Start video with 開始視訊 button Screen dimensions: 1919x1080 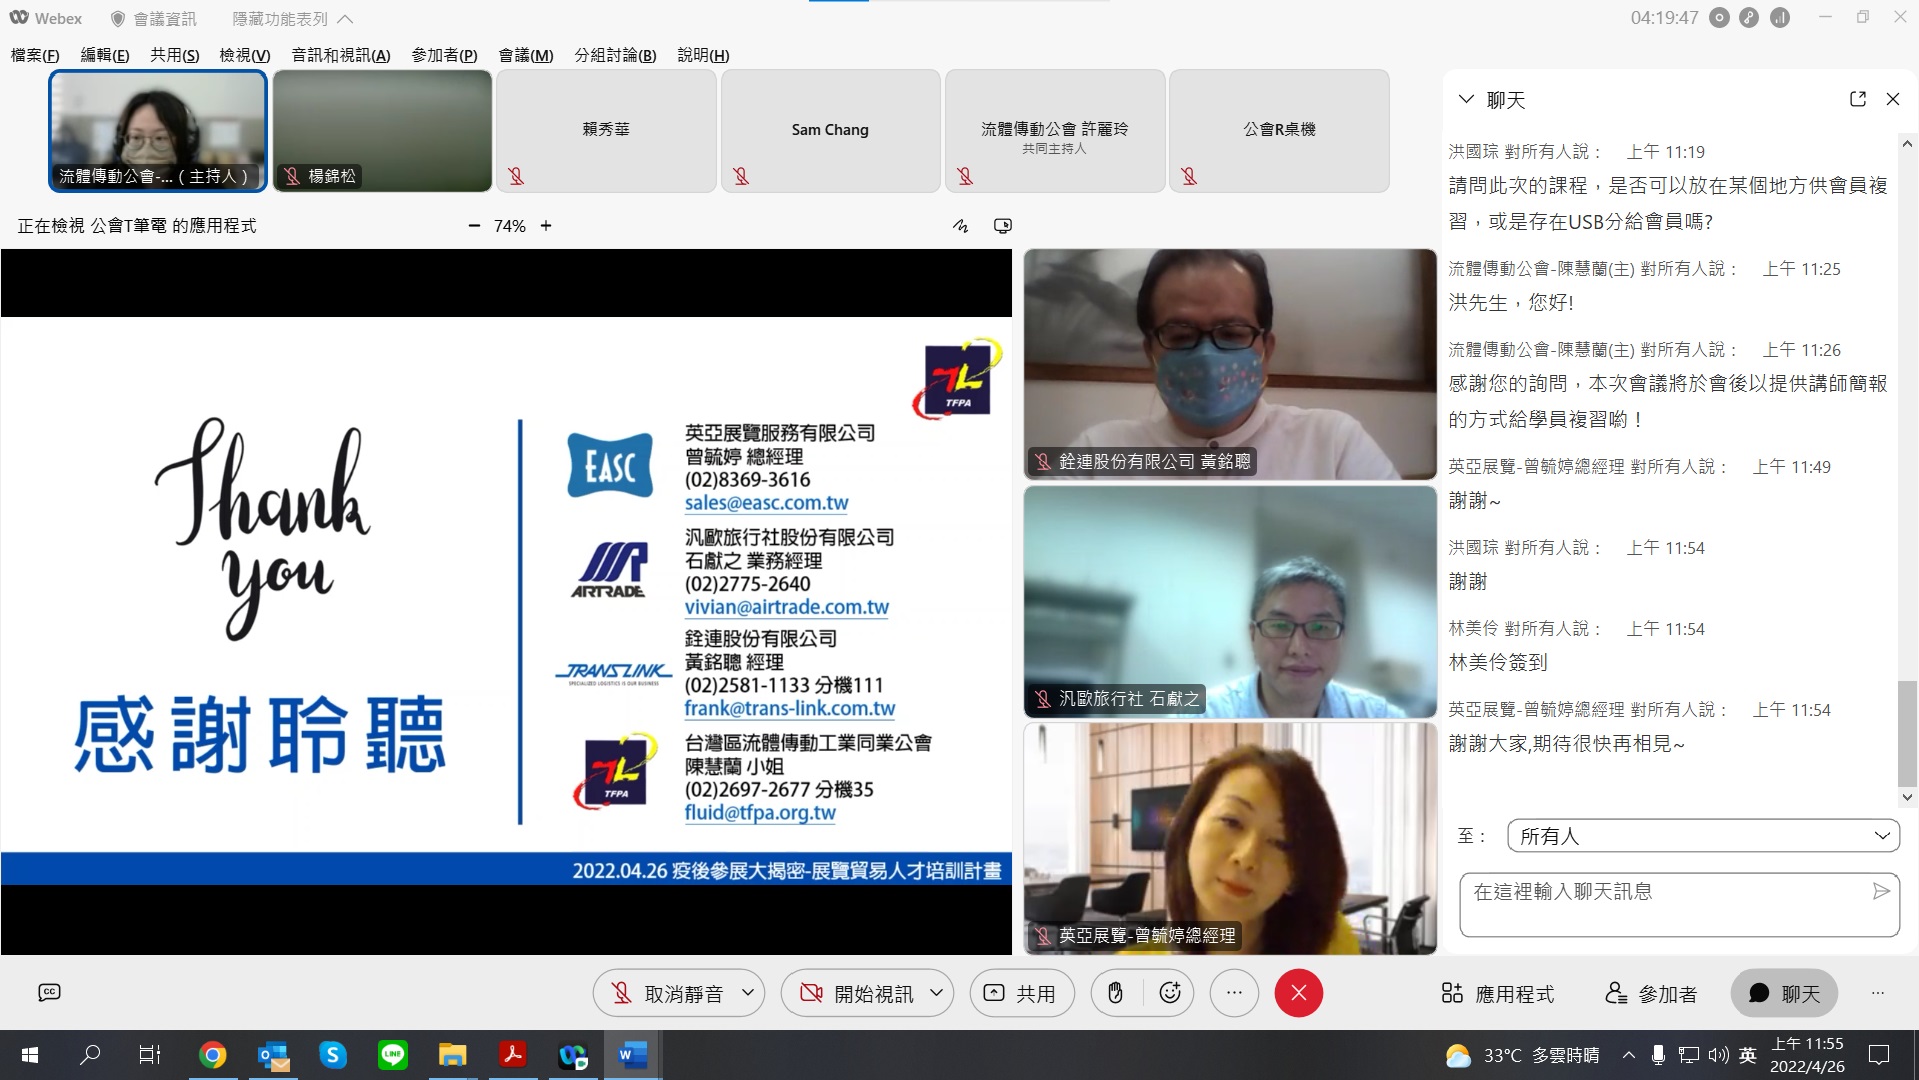(858, 993)
